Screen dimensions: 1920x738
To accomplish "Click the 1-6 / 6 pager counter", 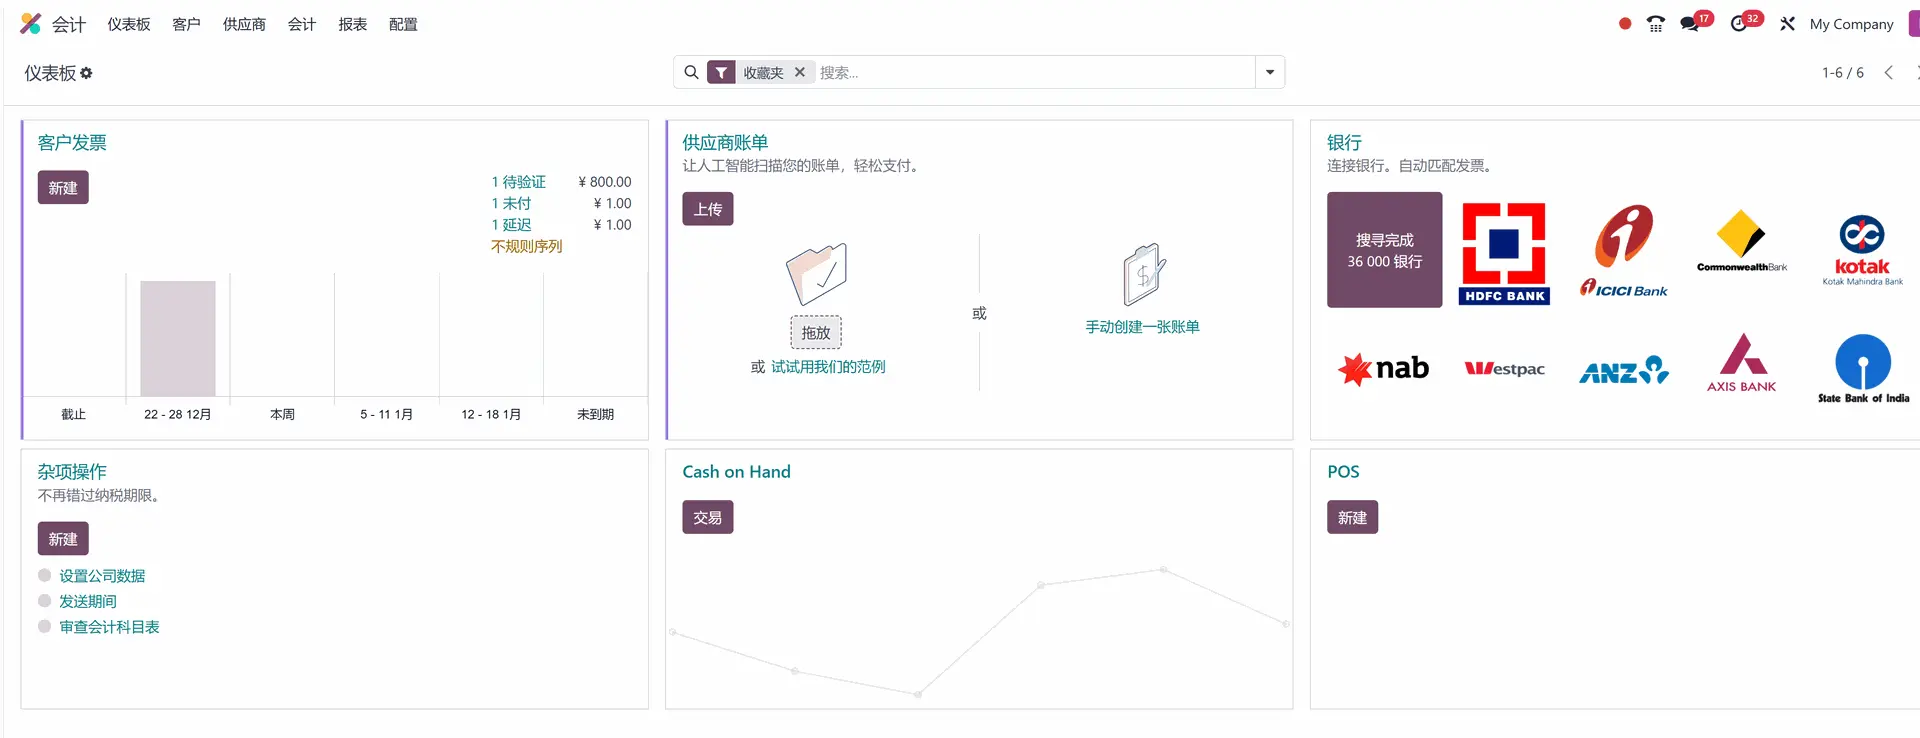I will click(x=1843, y=72).
